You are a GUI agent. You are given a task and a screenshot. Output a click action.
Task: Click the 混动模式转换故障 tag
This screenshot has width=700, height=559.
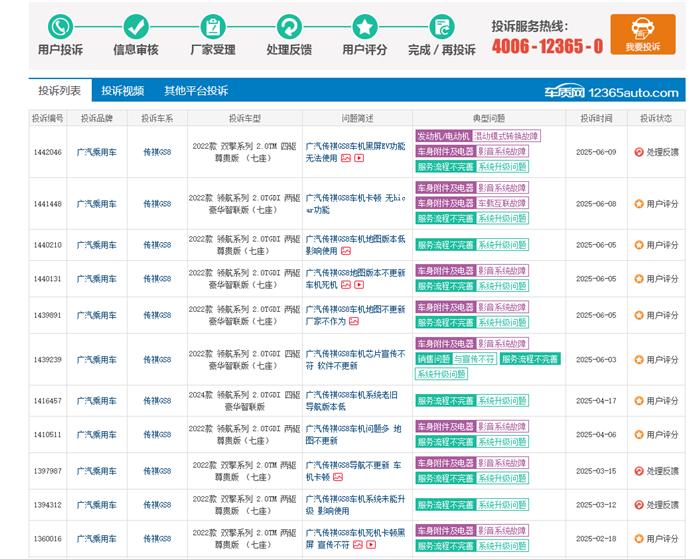(x=506, y=136)
